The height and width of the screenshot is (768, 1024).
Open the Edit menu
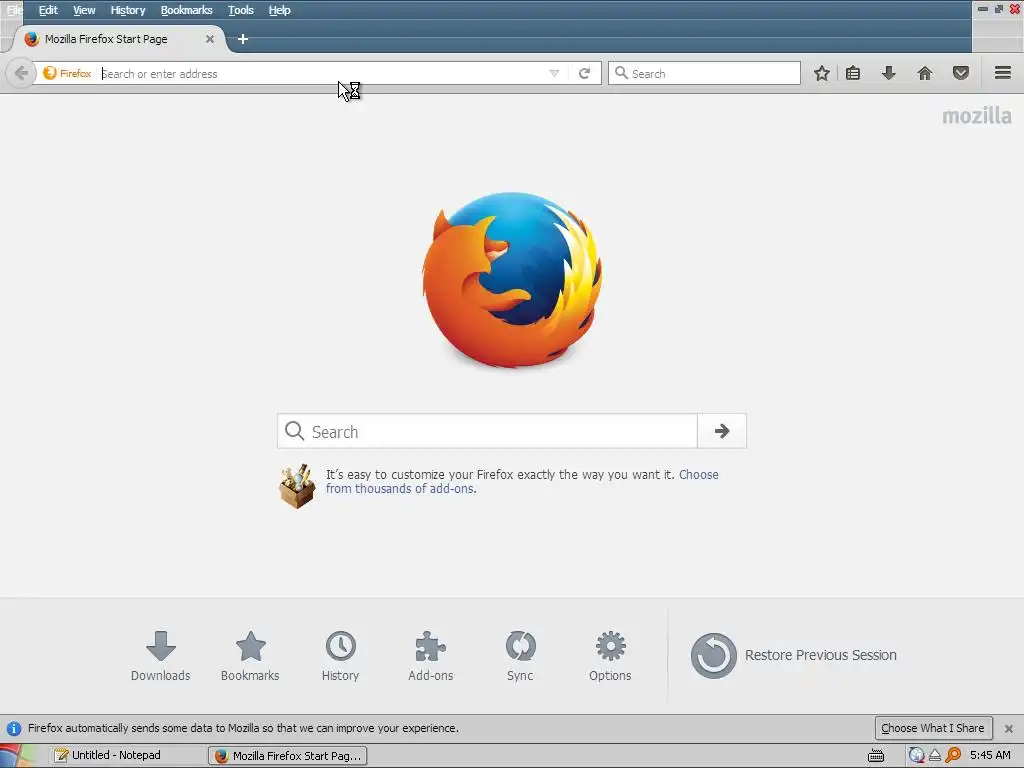coord(48,10)
